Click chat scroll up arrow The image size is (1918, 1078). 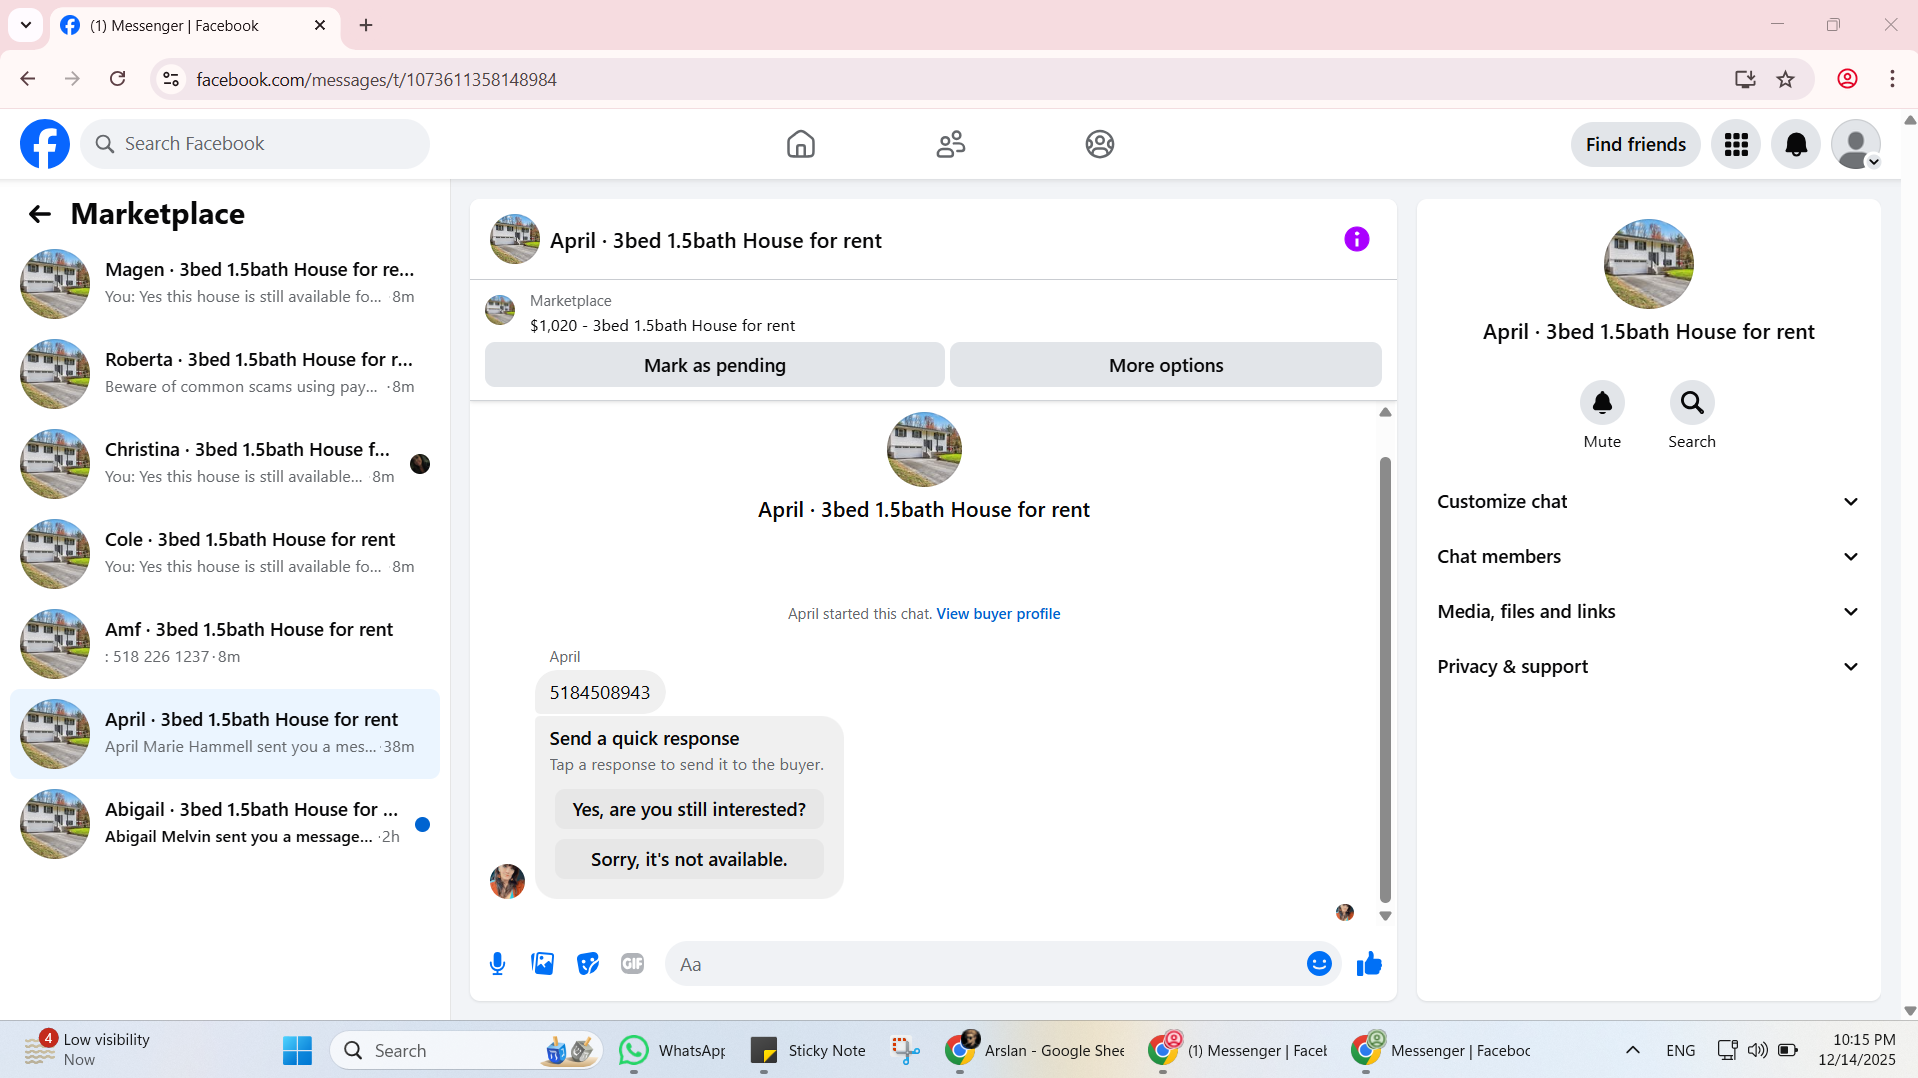(1385, 412)
